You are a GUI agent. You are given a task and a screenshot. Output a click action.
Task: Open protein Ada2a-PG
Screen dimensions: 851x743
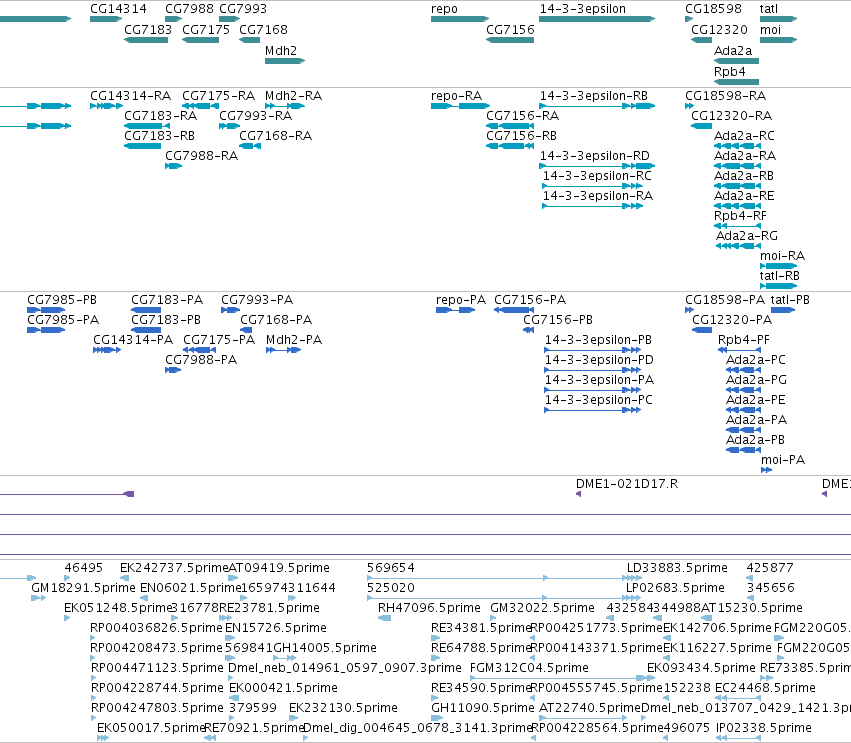pyautogui.click(x=757, y=381)
